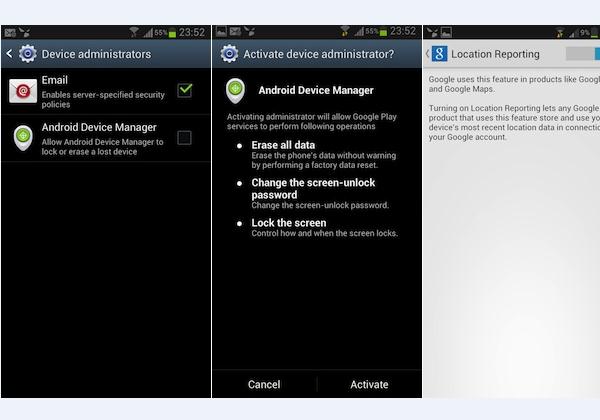Go back from Device administrators screen
The image size is (600, 420).
10,54
